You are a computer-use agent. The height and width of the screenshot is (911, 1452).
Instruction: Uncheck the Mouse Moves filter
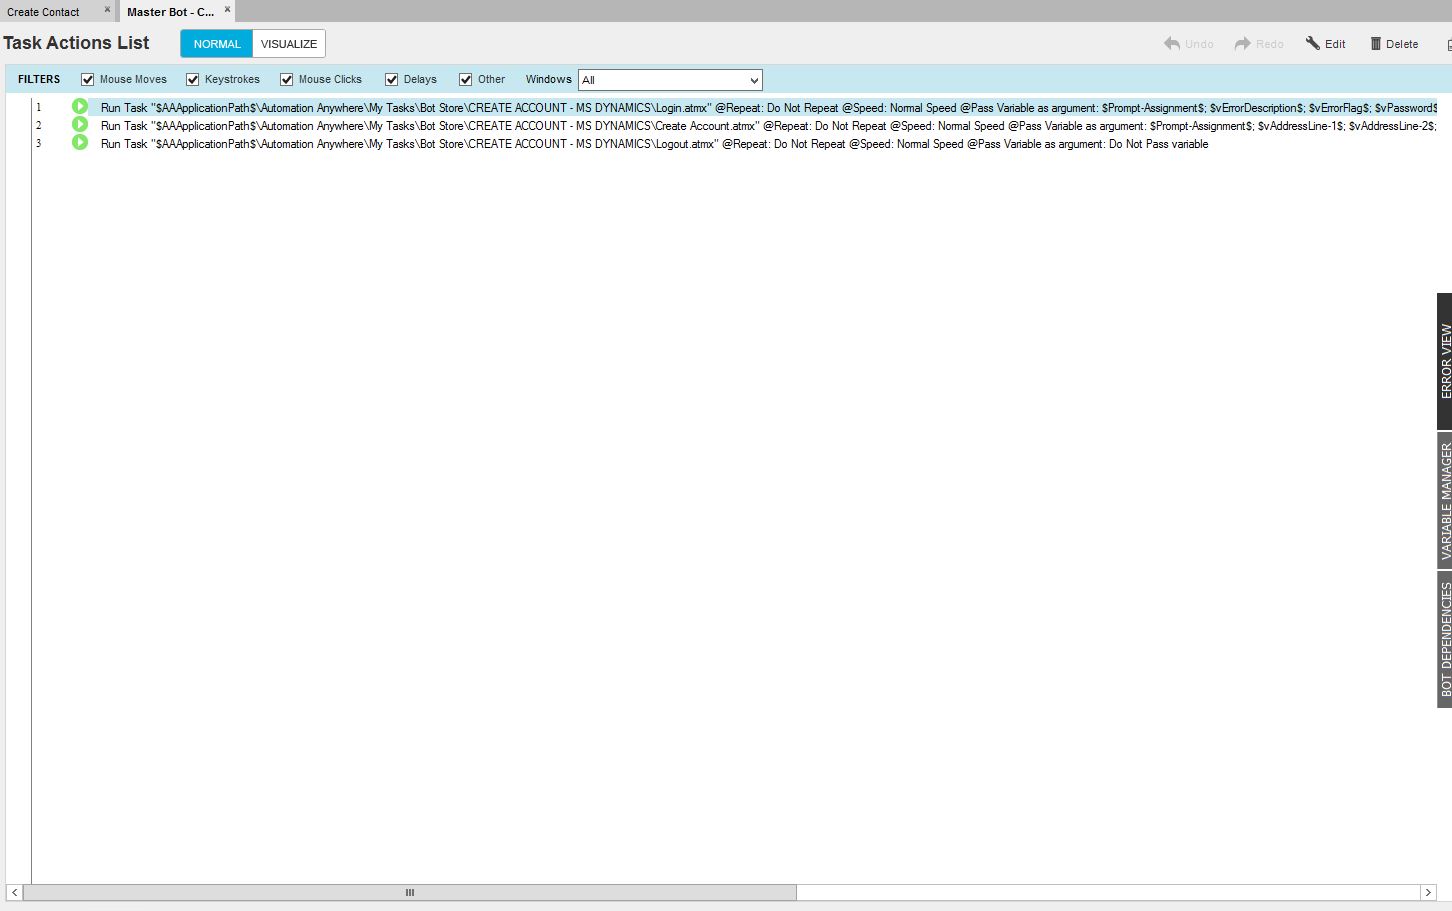pos(88,80)
